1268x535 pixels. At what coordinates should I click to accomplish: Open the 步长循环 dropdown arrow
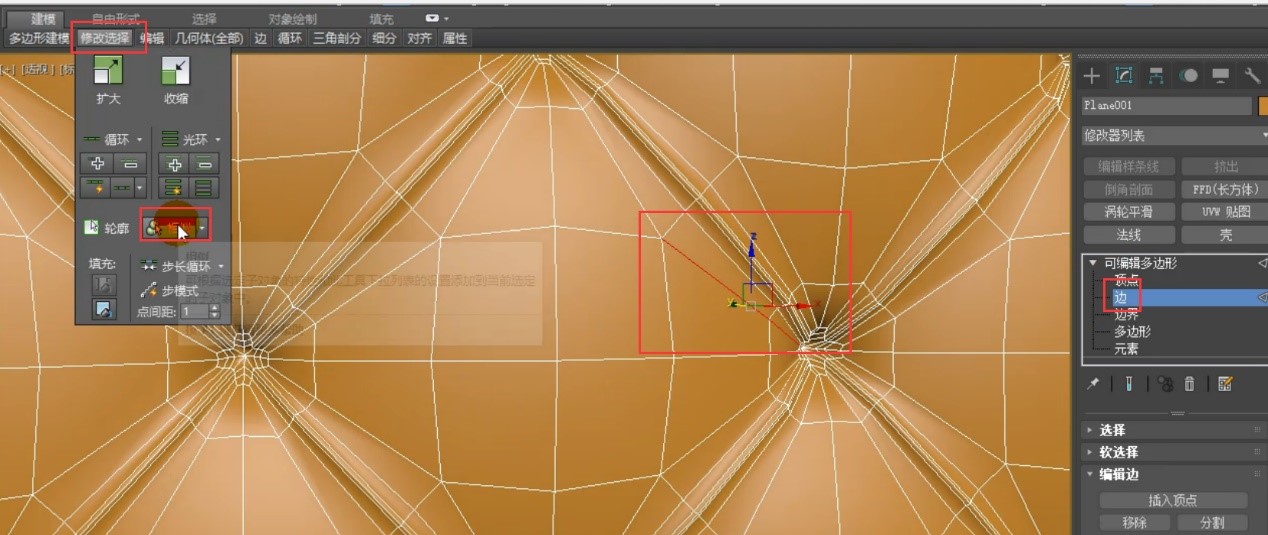[219, 267]
